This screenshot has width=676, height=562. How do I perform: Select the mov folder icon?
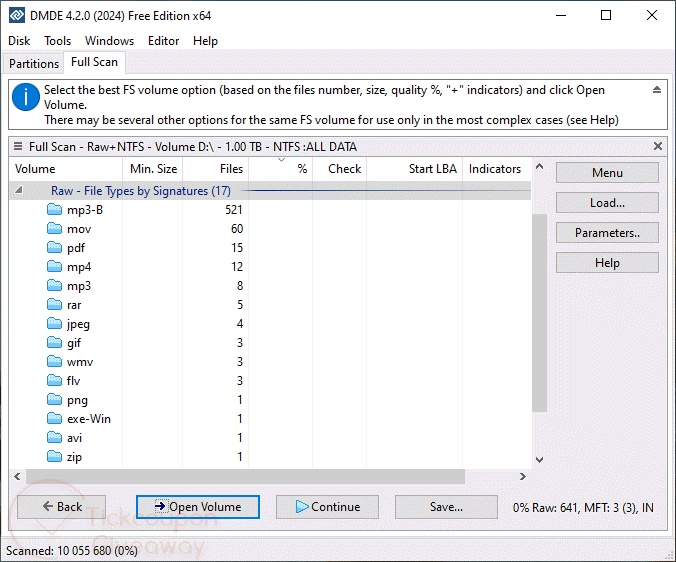(54, 228)
